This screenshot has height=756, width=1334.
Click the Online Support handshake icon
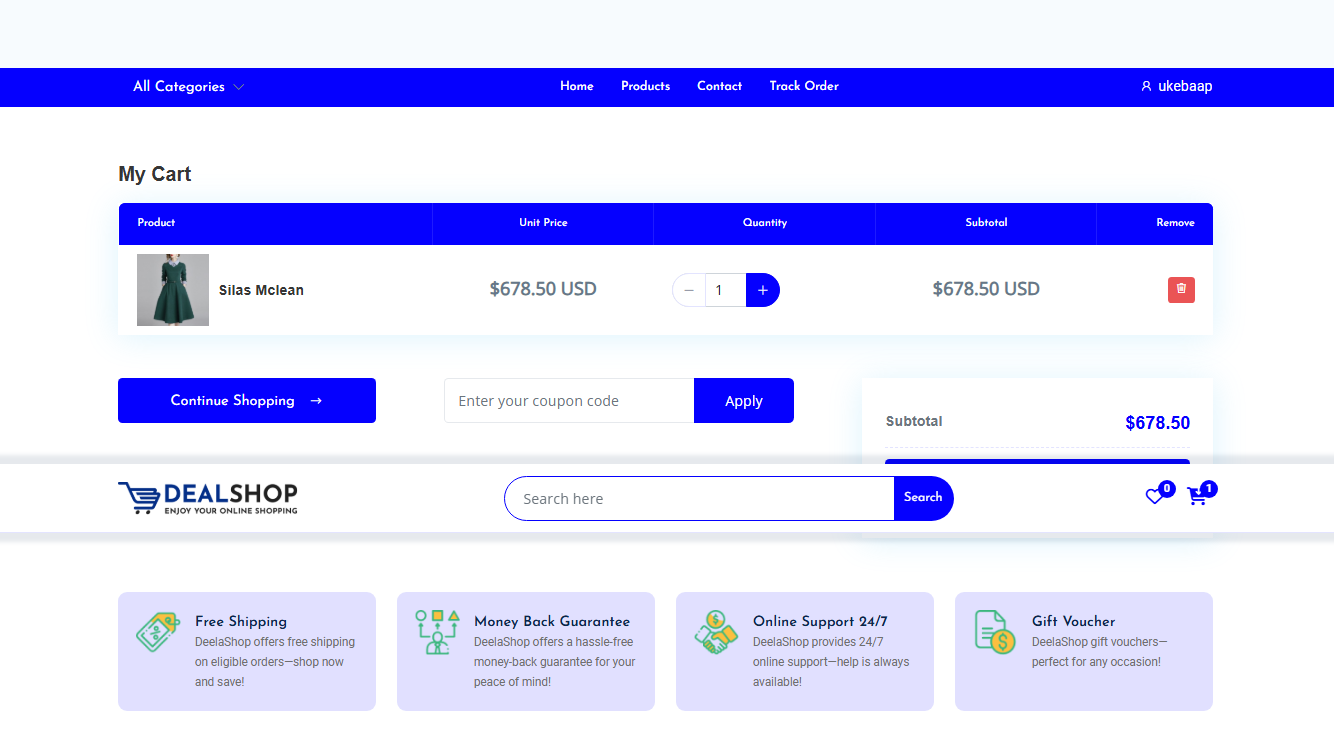[715, 632]
